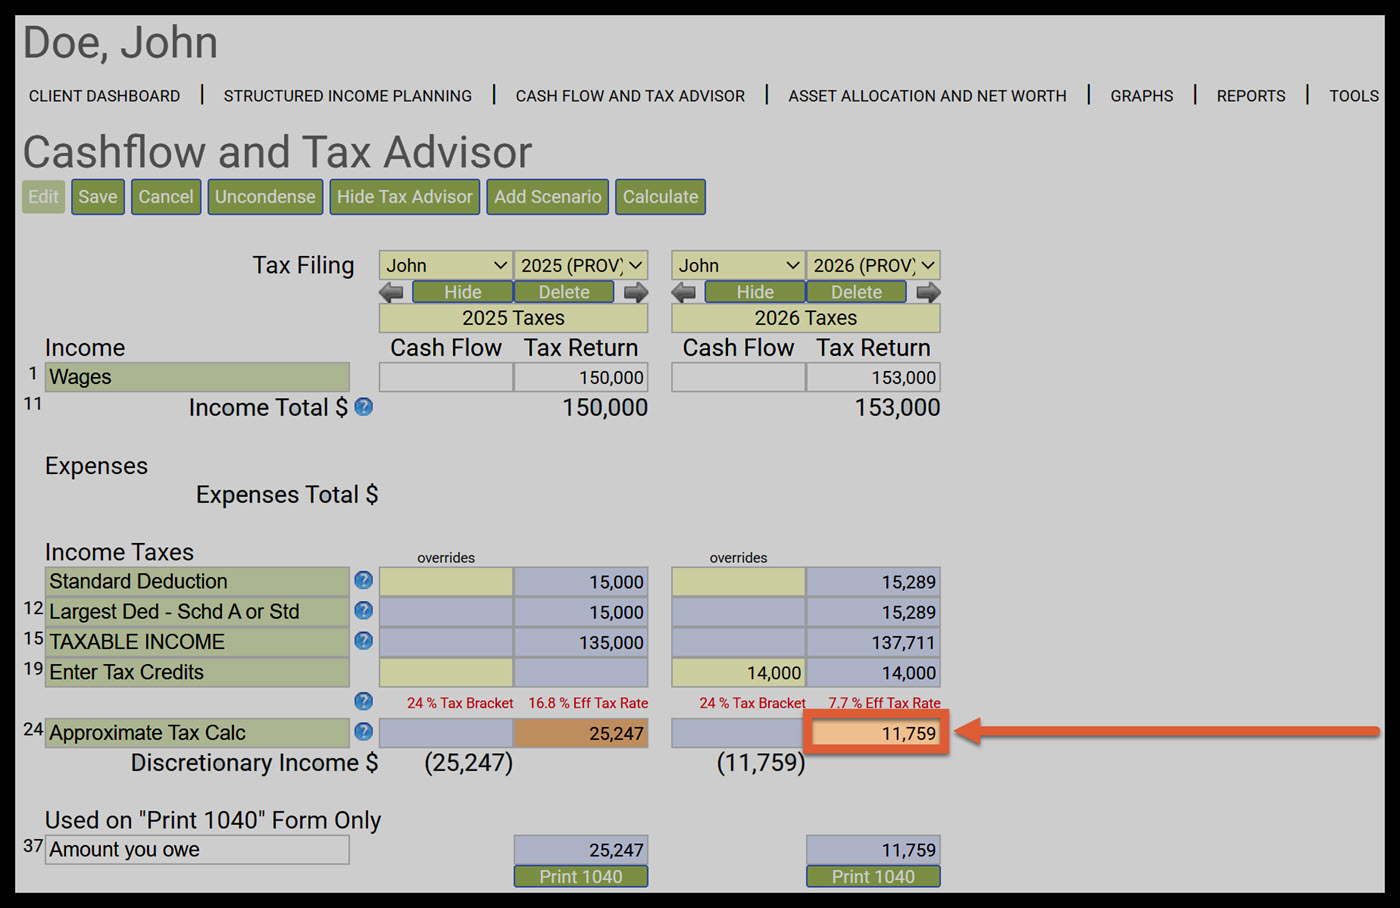This screenshot has width=1400, height=908.
Task: Open 2025 (PROV) year dropdown
Action: point(581,265)
